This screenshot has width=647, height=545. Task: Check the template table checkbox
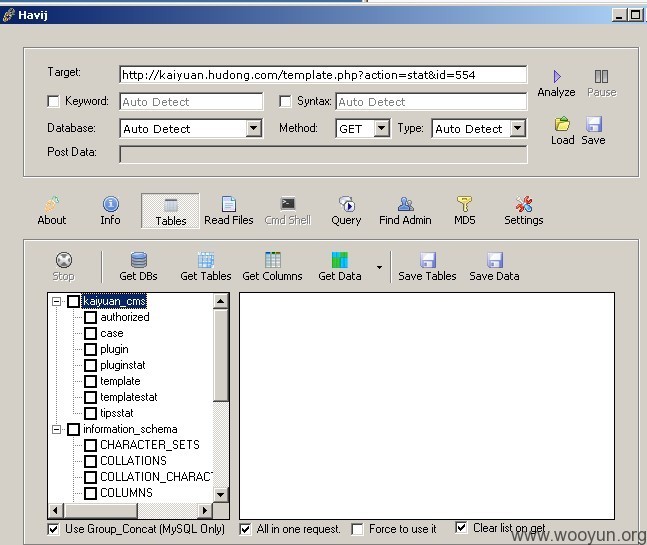[90, 381]
